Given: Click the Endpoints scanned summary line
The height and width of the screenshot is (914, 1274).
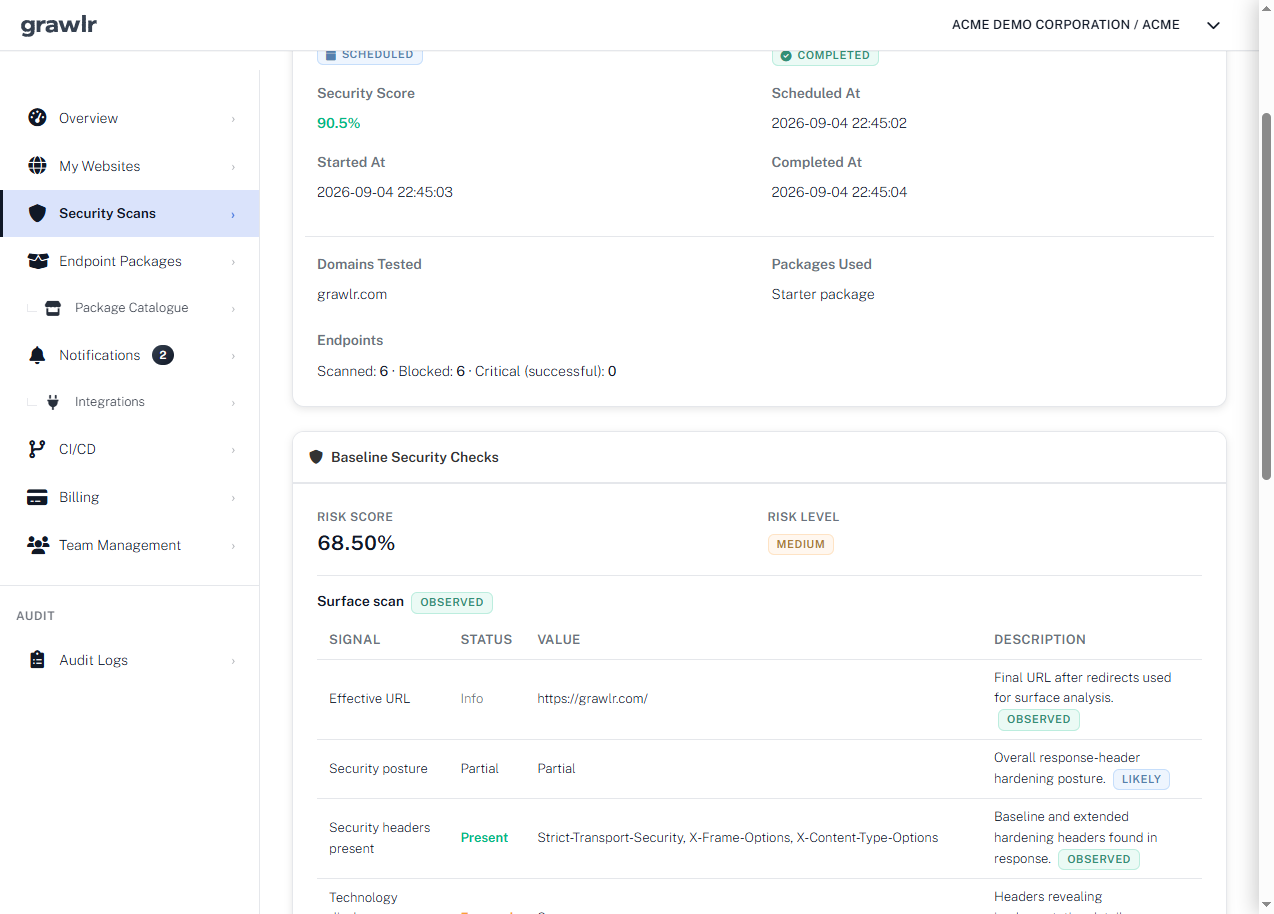Looking at the screenshot, I should pyautogui.click(x=467, y=371).
